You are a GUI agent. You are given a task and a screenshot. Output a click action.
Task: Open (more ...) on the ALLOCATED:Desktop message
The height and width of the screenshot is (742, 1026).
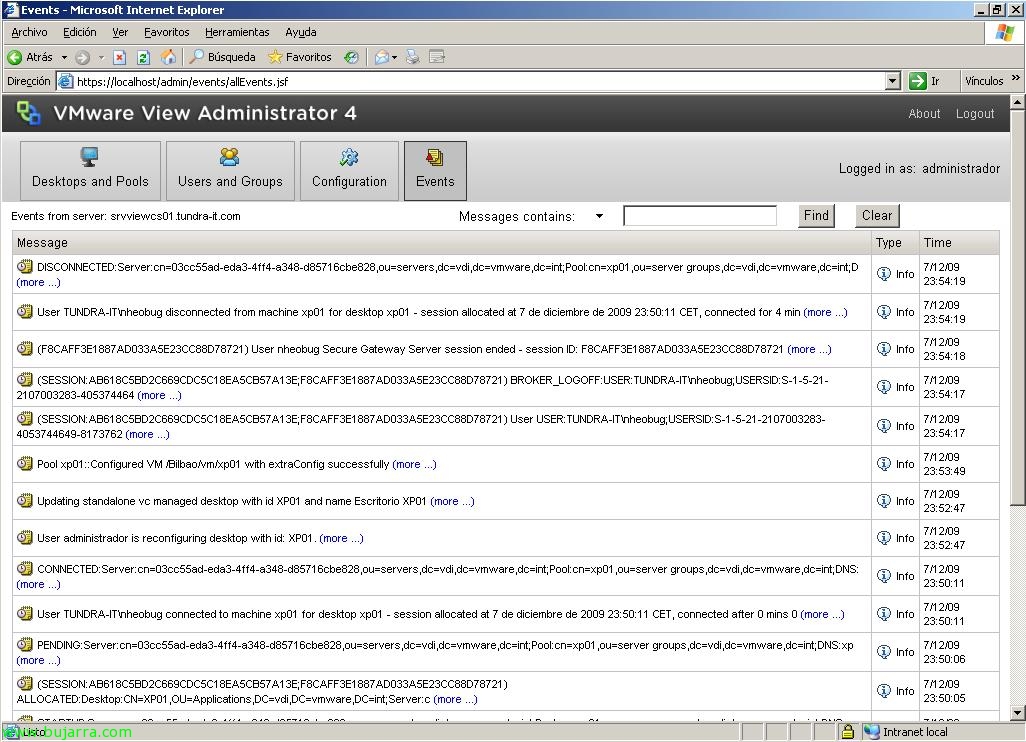(455, 699)
